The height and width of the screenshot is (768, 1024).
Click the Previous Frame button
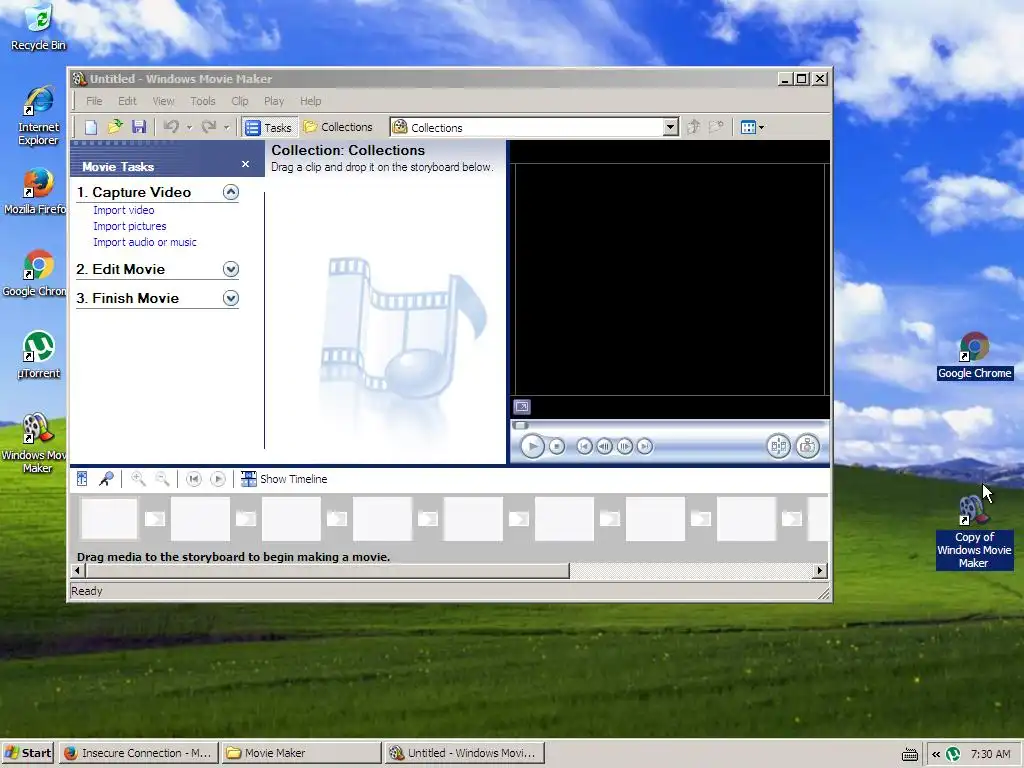point(605,446)
